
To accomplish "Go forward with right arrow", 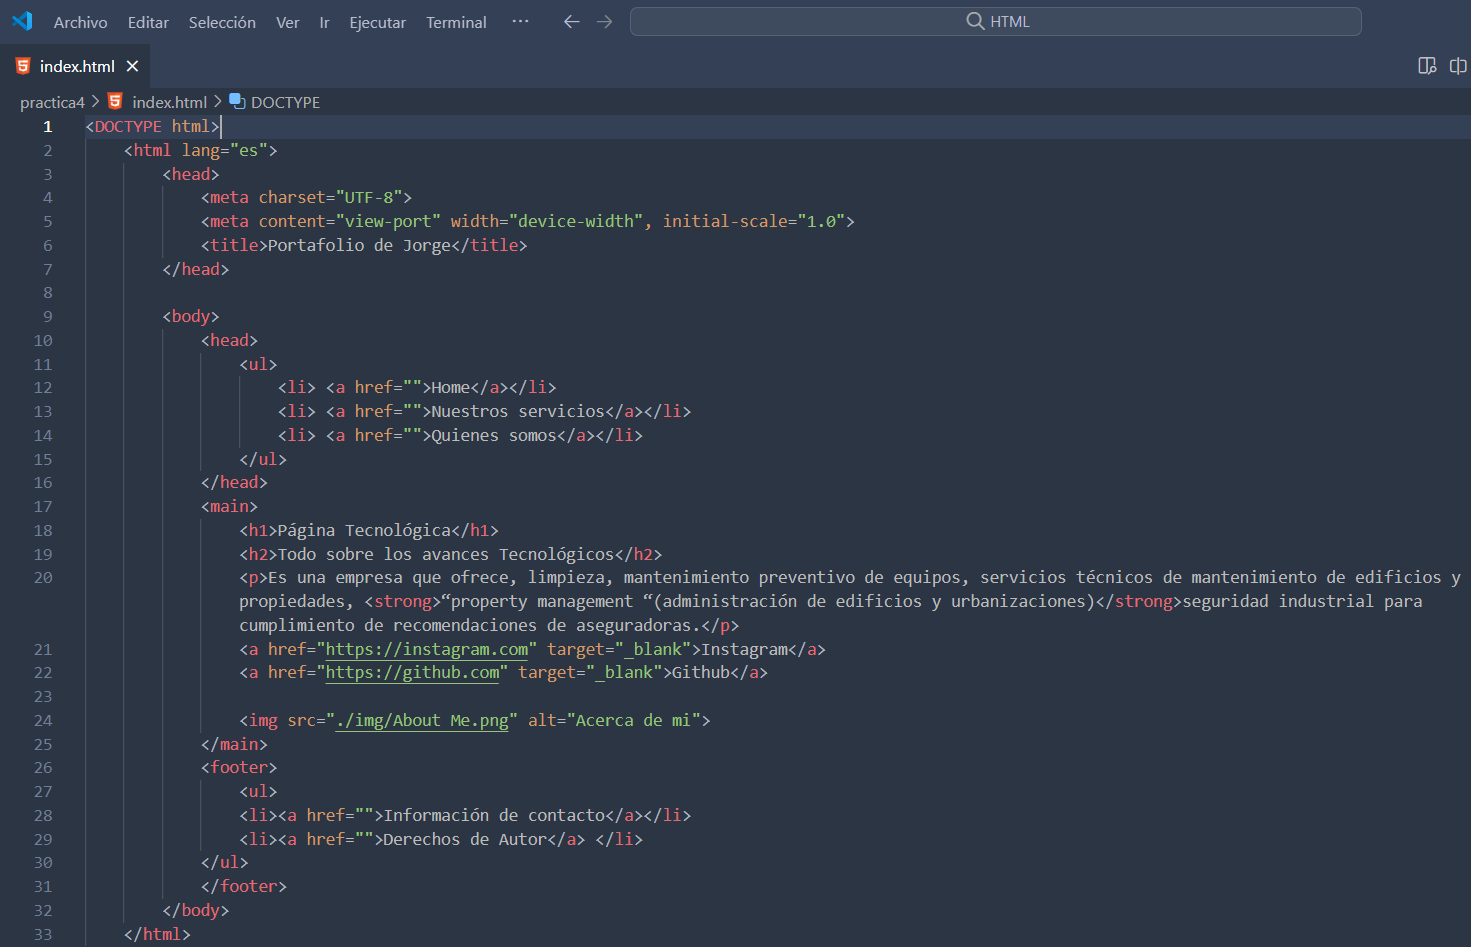I will pyautogui.click(x=604, y=21).
